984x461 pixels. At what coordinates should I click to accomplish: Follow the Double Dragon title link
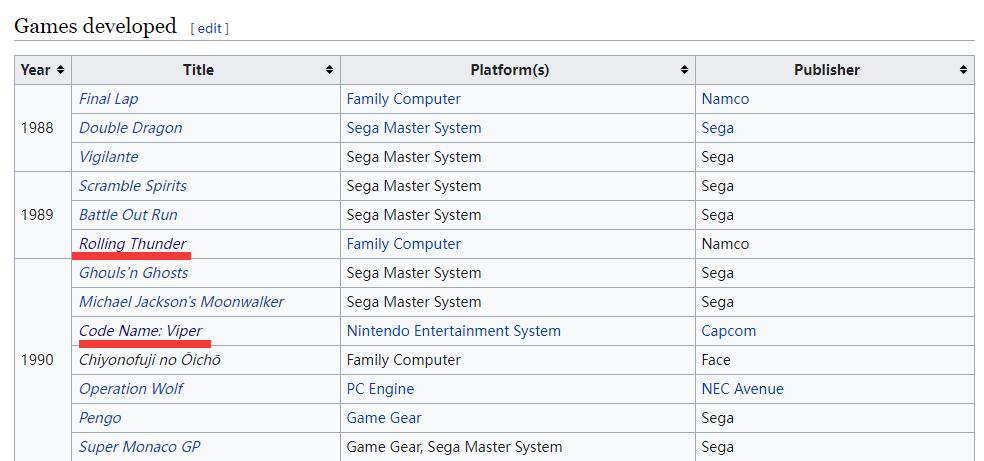pyautogui.click(x=130, y=128)
